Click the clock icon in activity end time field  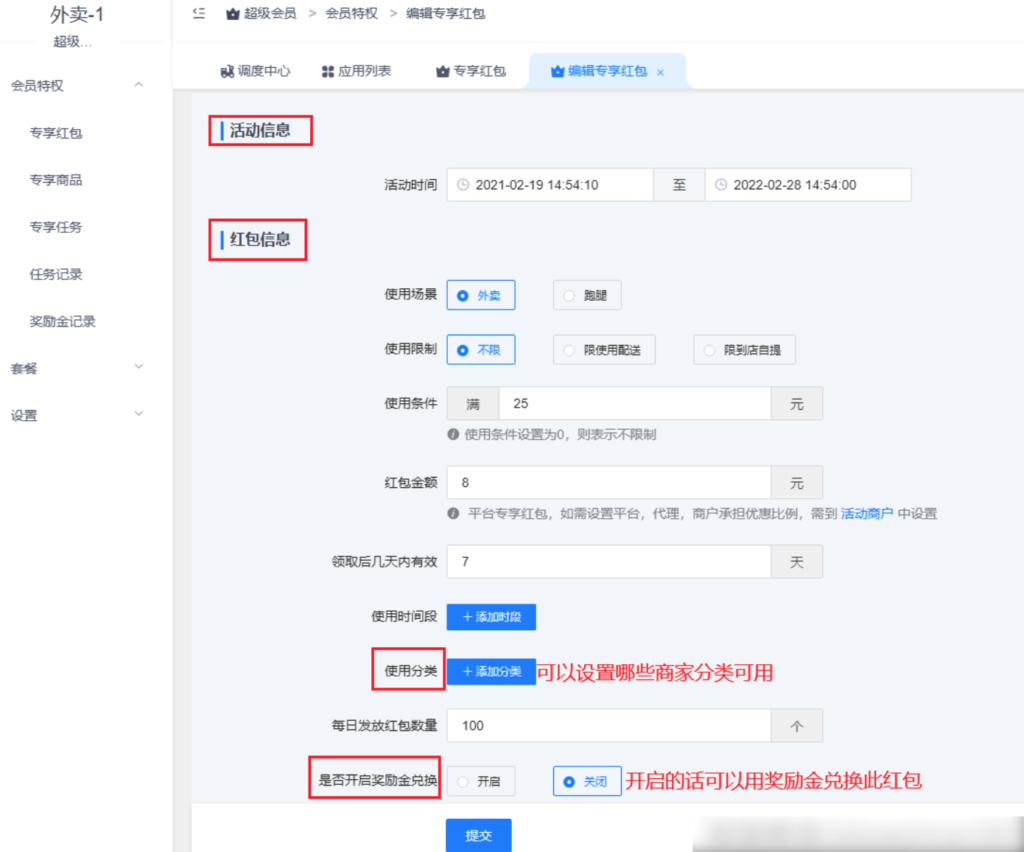719,184
